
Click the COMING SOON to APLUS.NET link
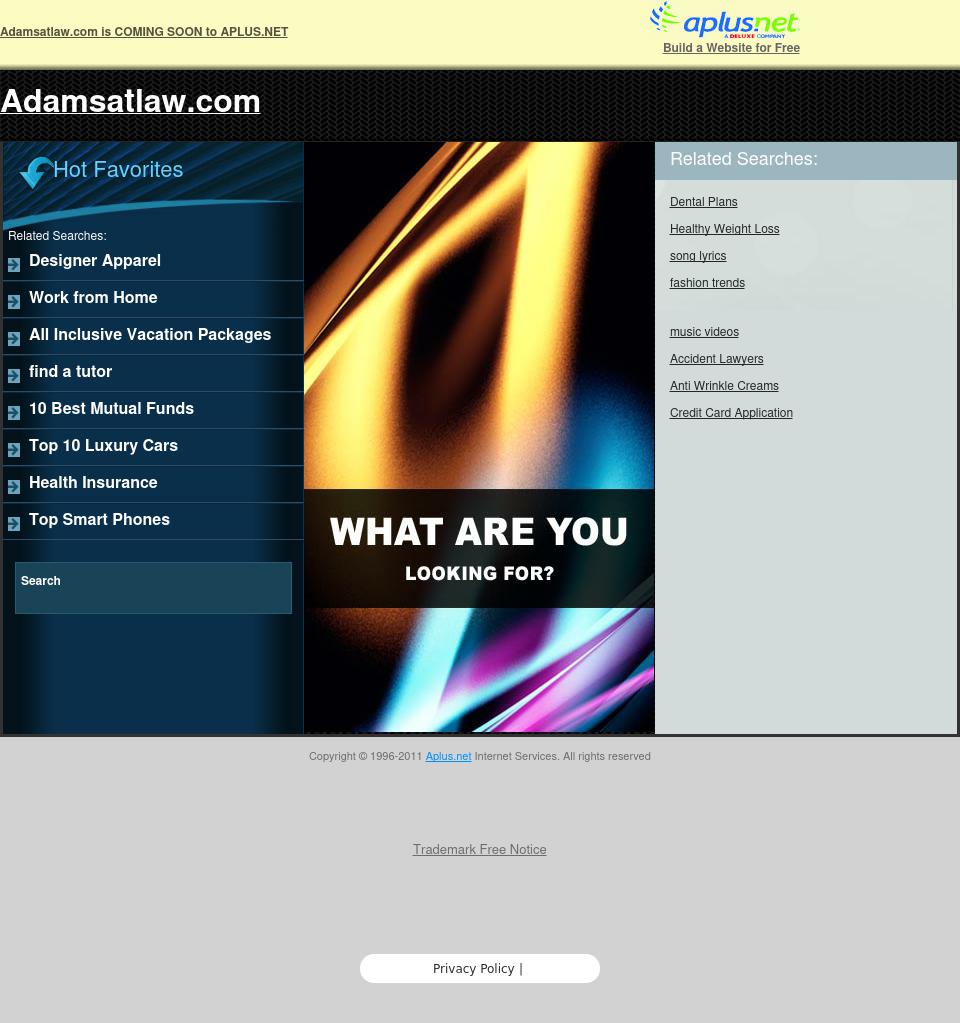tap(144, 32)
